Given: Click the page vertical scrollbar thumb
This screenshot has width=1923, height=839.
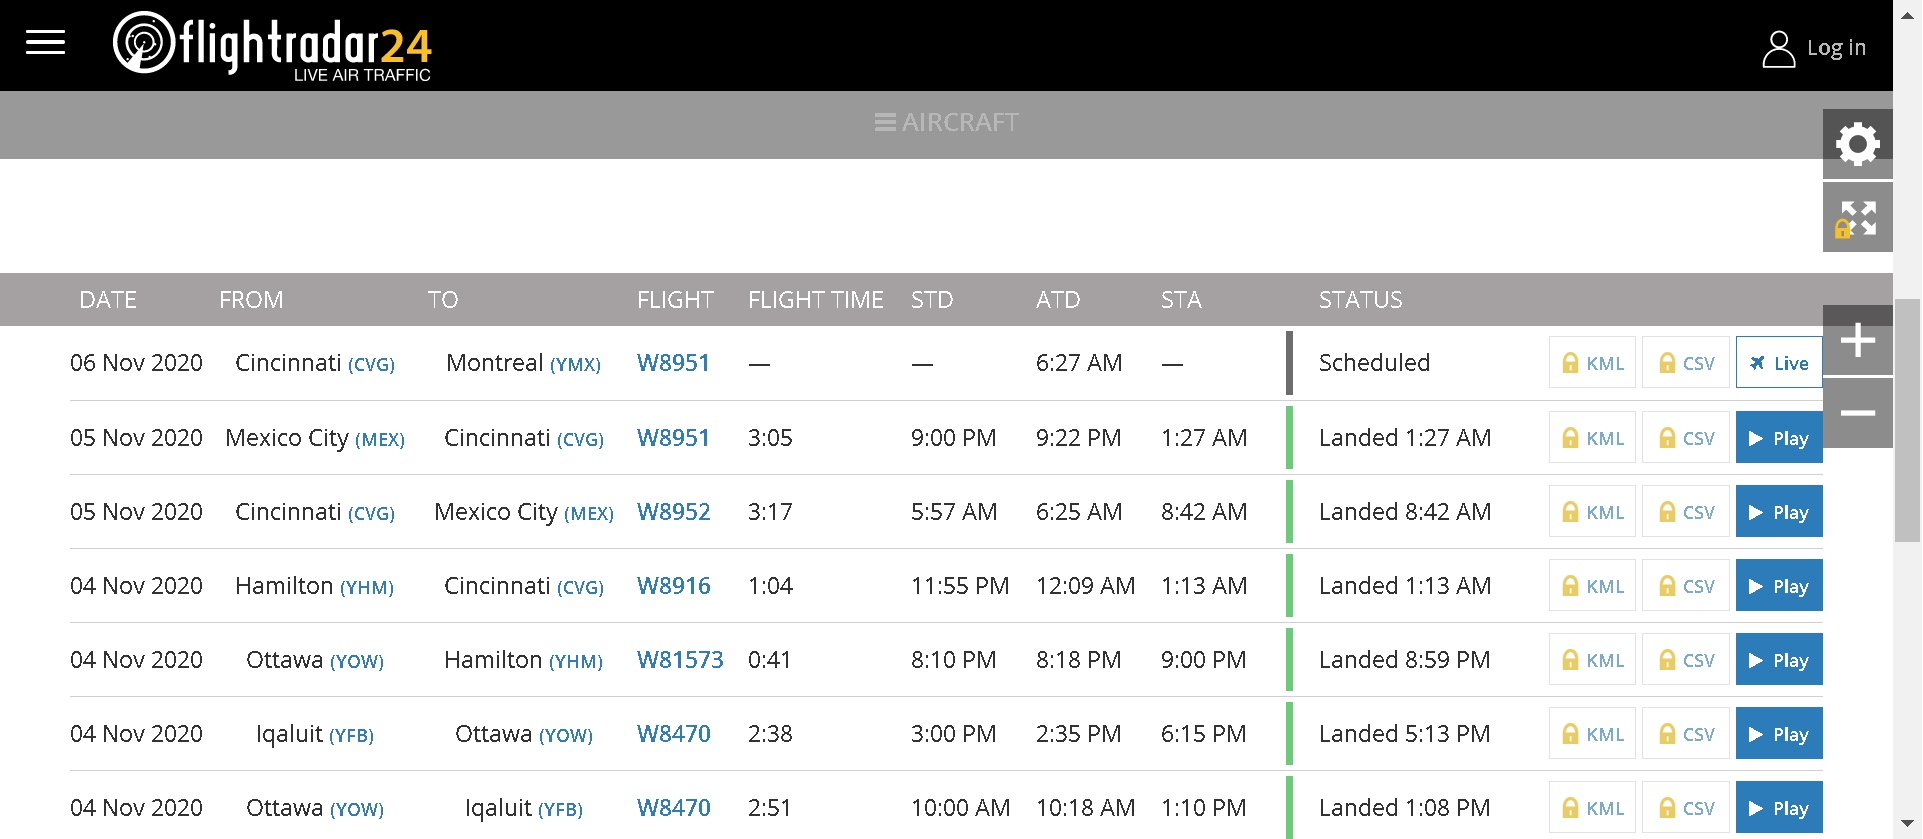Looking at the screenshot, I should 1908,420.
